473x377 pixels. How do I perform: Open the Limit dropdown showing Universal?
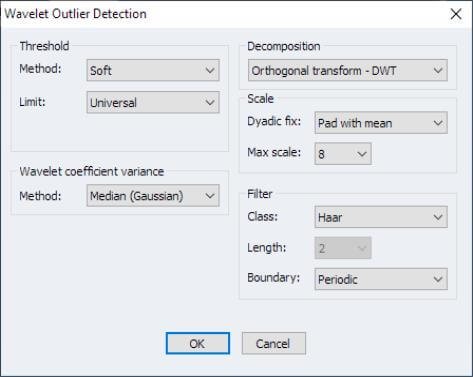(x=153, y=102)
